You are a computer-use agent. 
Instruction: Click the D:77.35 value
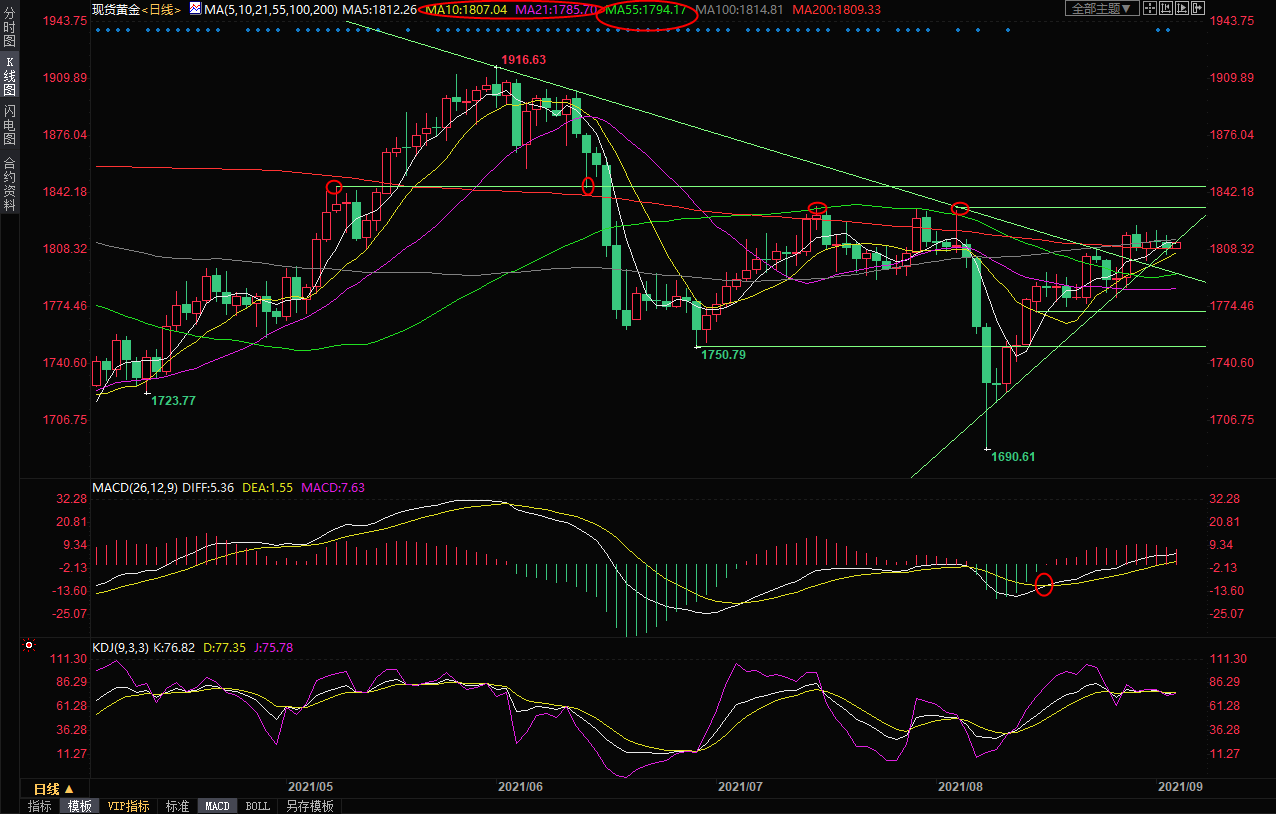tap(224, 648)
